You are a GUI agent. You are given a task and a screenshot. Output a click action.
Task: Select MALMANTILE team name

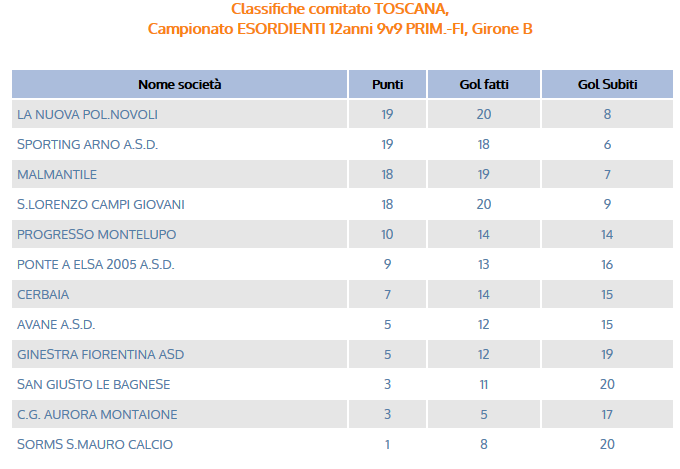tap(57, 174)
